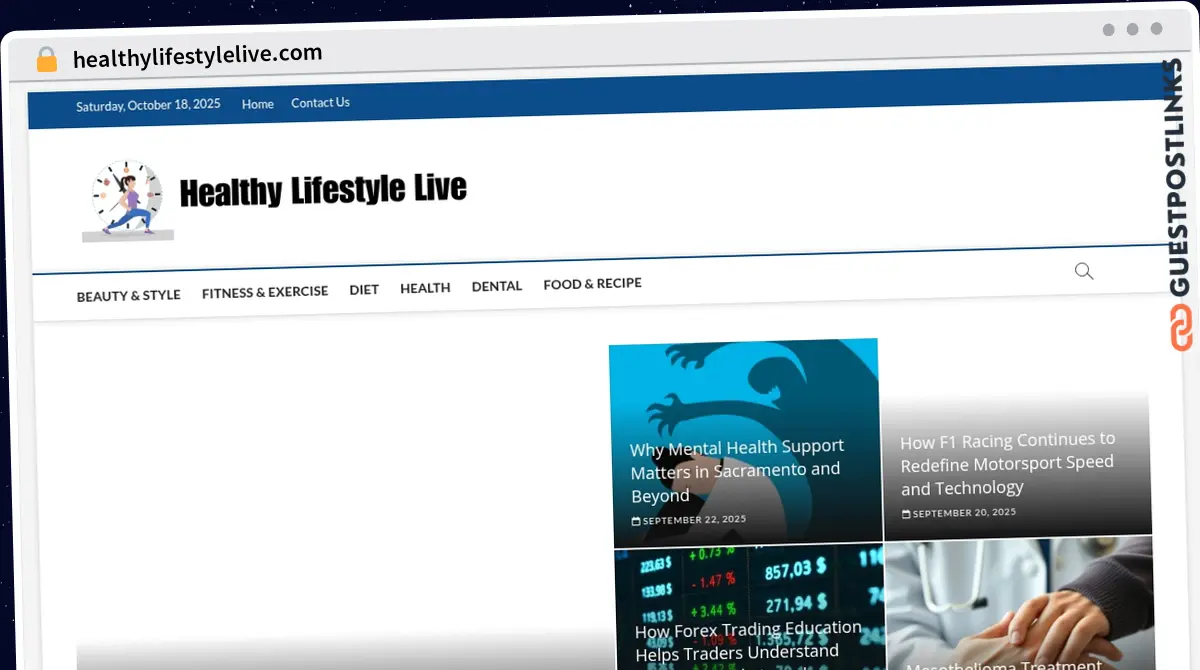Open How F1 Racing Continues article
Image resolution: width=1200 pixels, height=670 pixels.
tap(1007, 464)
